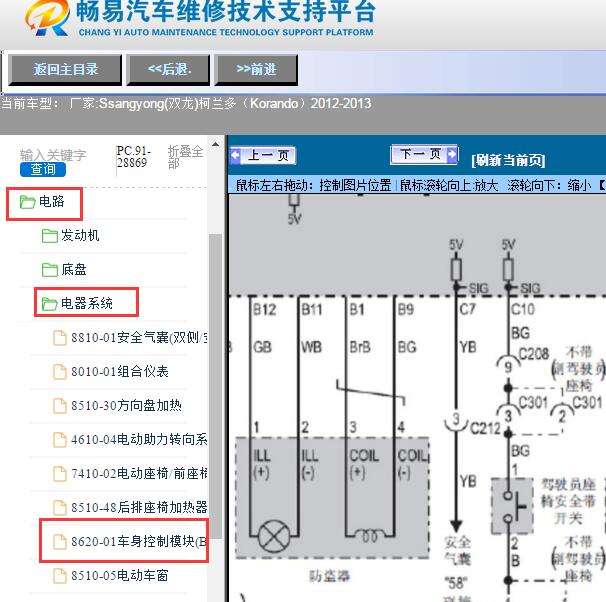Expand the 发动机 folder icon
The image size is (606, 602).
49,236
